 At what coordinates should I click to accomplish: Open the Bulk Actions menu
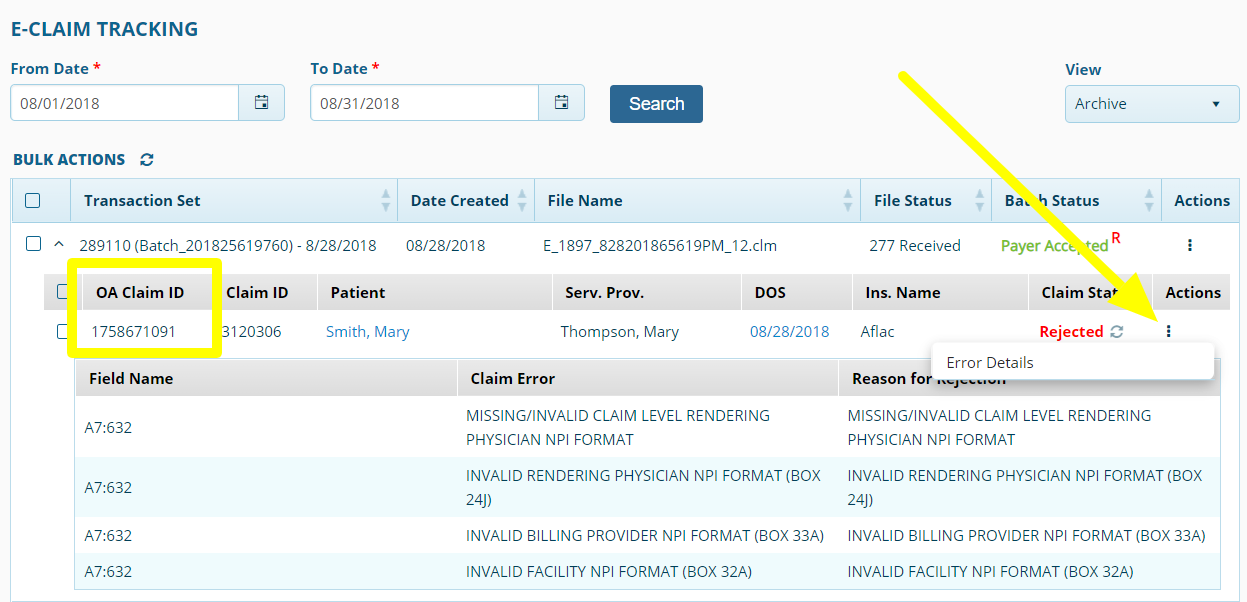[69, 160]
